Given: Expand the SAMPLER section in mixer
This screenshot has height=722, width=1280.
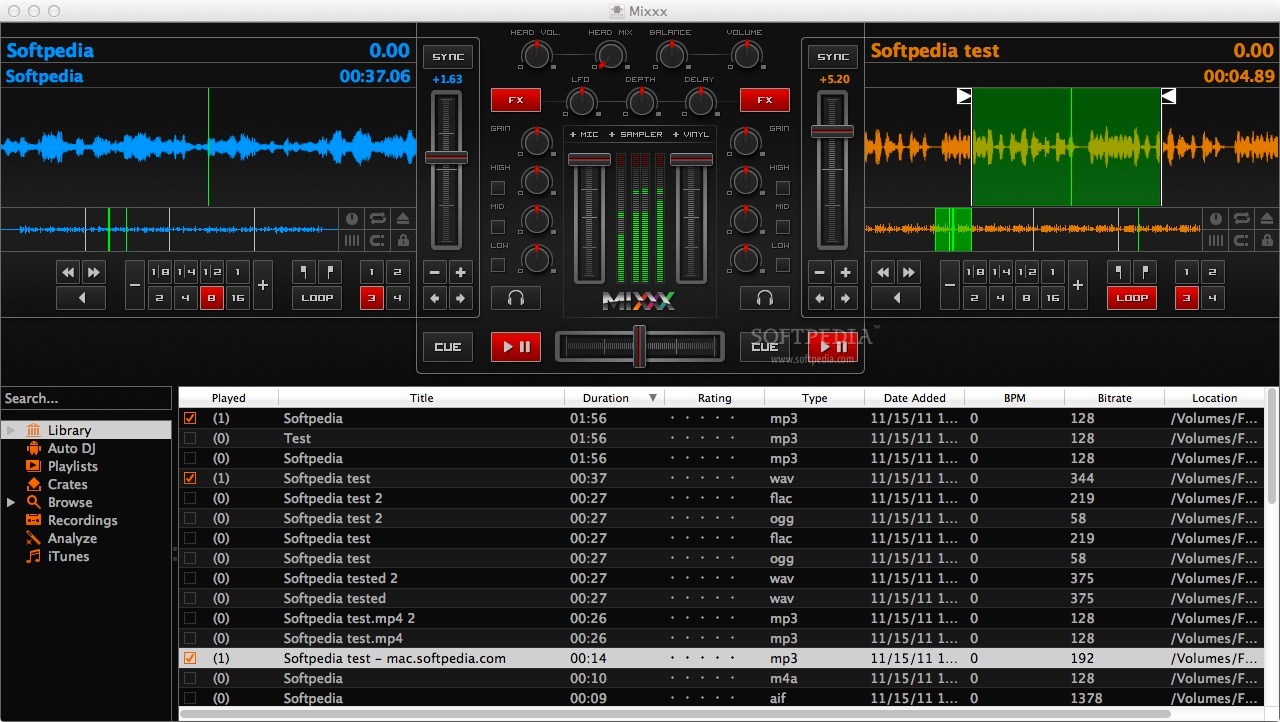Looking at the screenshot, I should coord(636,134).
